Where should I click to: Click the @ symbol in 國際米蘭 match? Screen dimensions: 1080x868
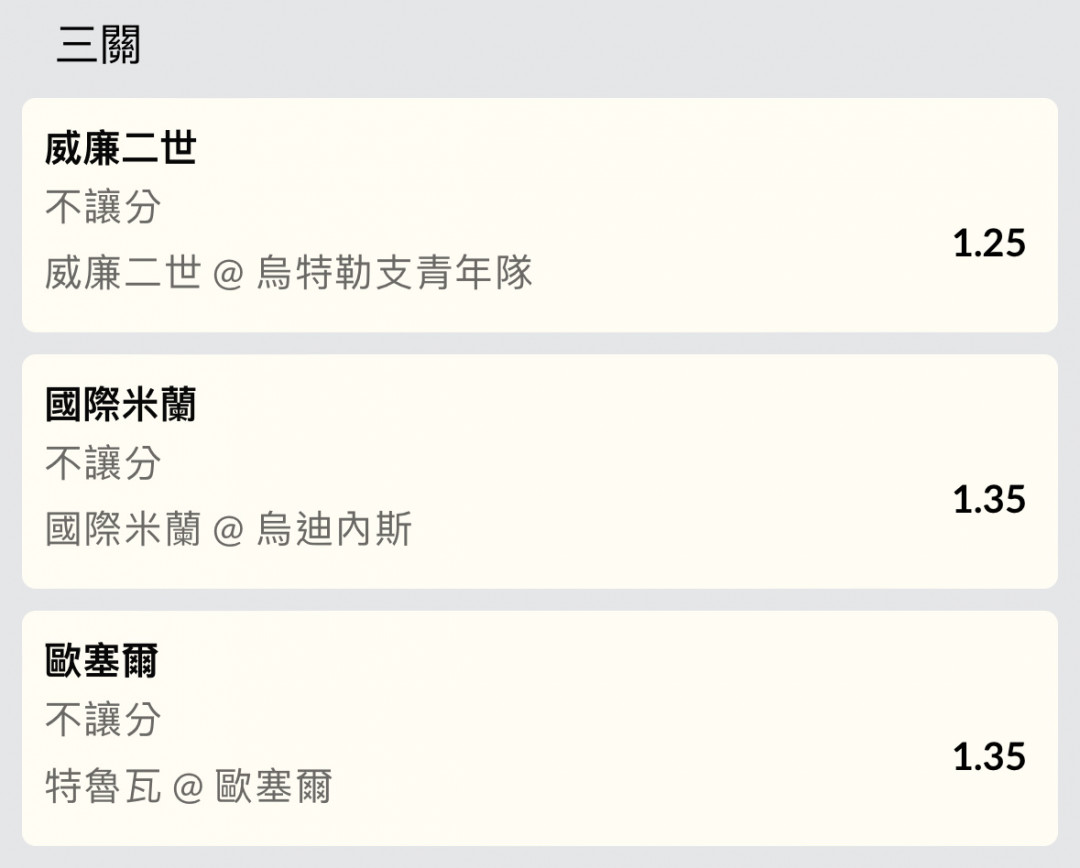[x=229, y=530]
